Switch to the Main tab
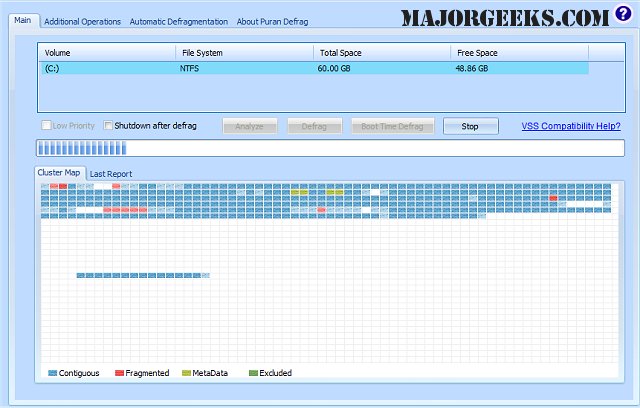Viewport: 640px width, 408px height. click(23, 20)
